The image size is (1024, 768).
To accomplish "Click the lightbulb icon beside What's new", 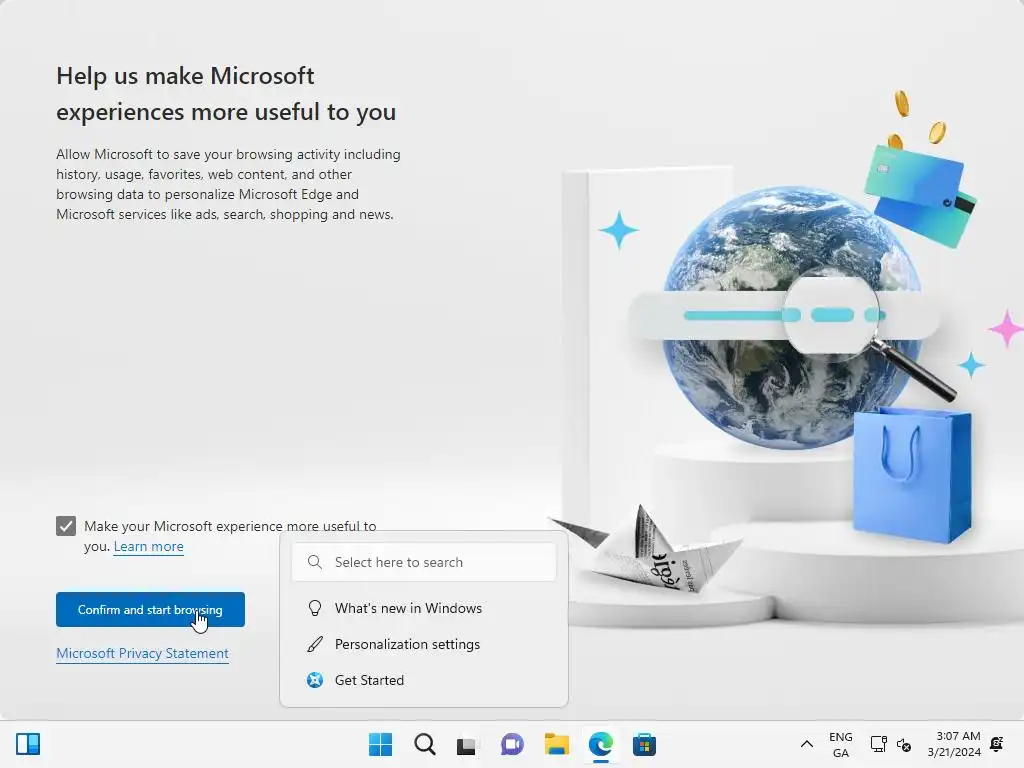I will pos(315,608).
